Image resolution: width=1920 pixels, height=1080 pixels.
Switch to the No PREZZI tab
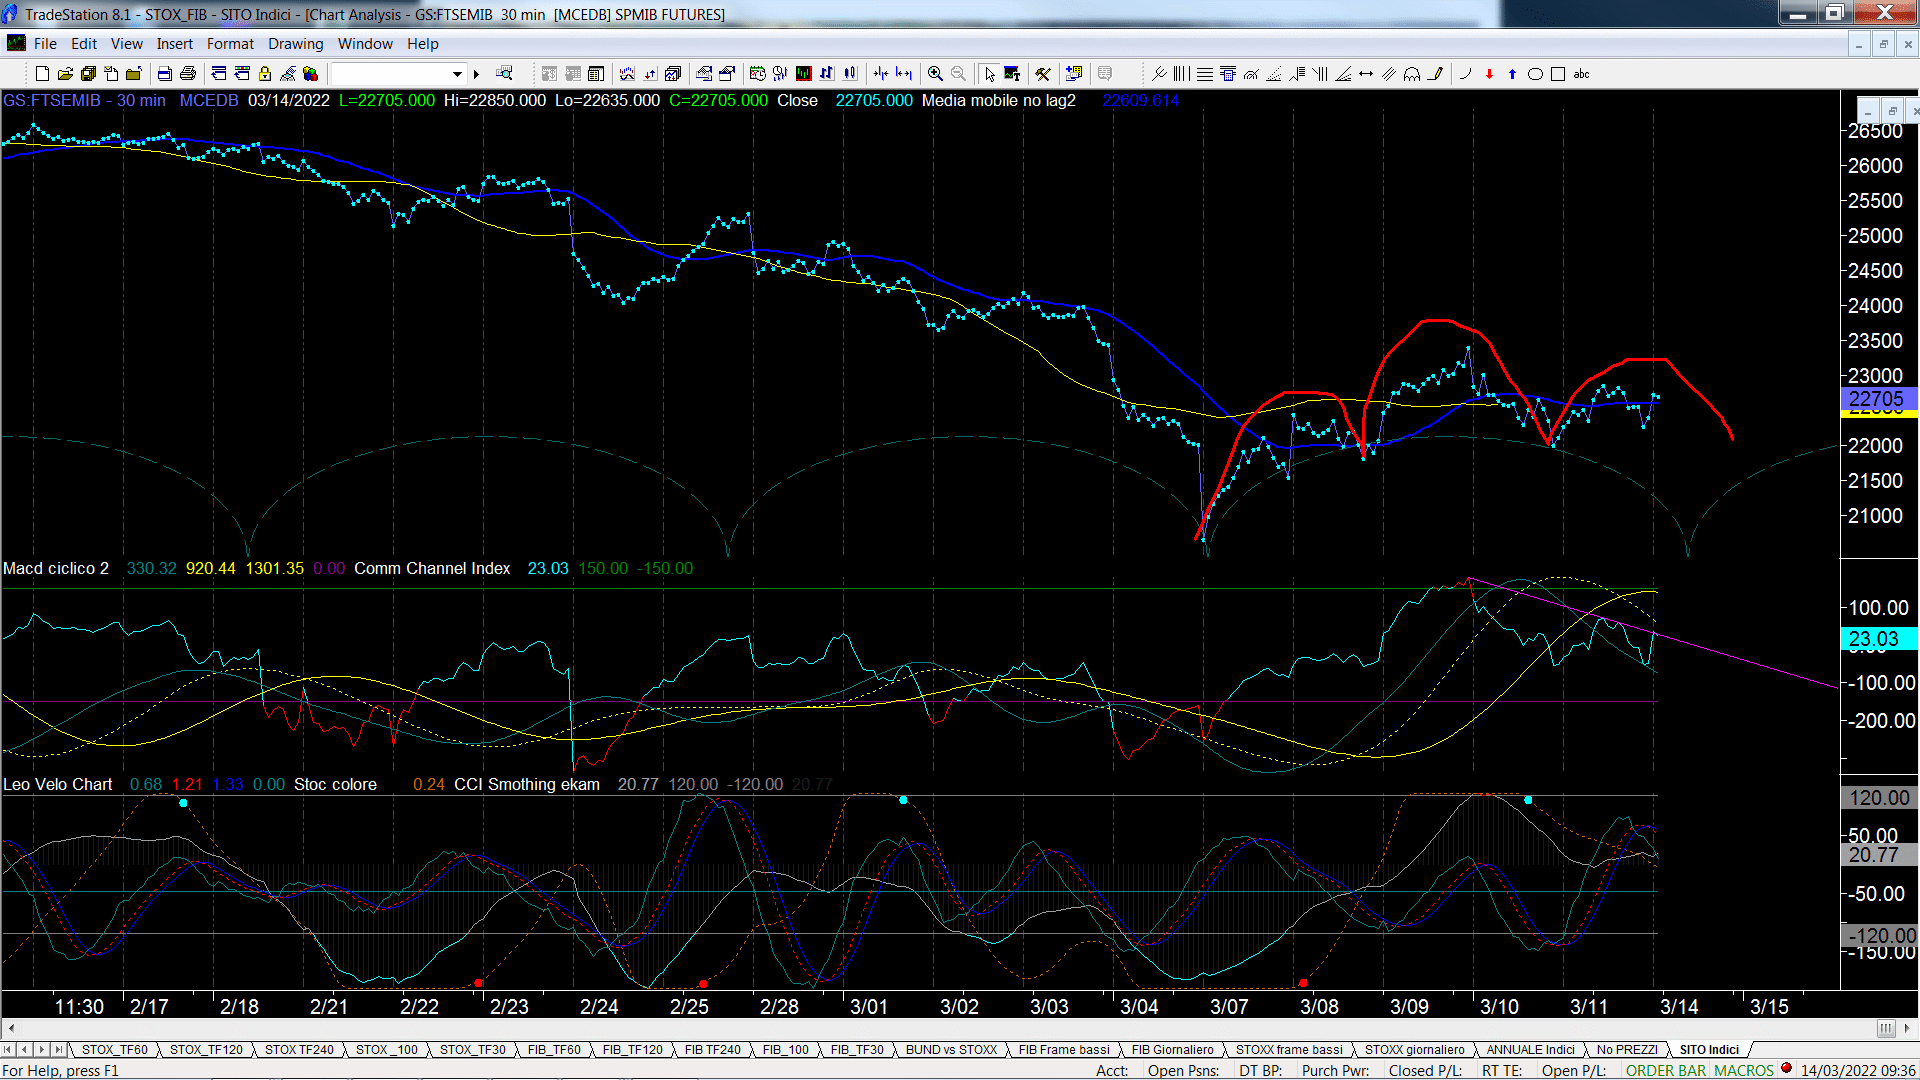click(1627, 1049)
